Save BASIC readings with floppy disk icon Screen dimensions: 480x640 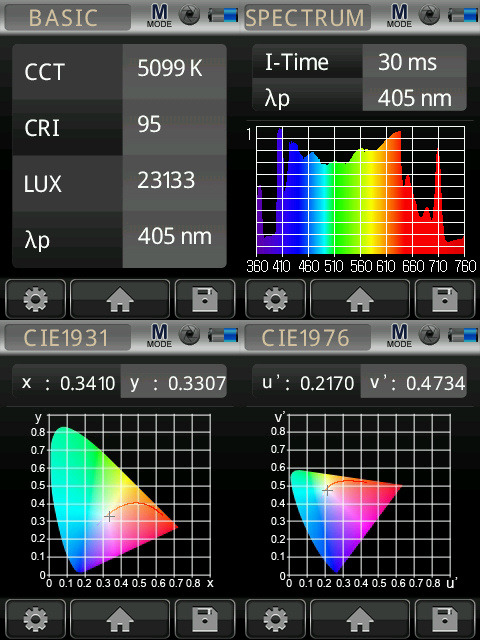[205, 299]
